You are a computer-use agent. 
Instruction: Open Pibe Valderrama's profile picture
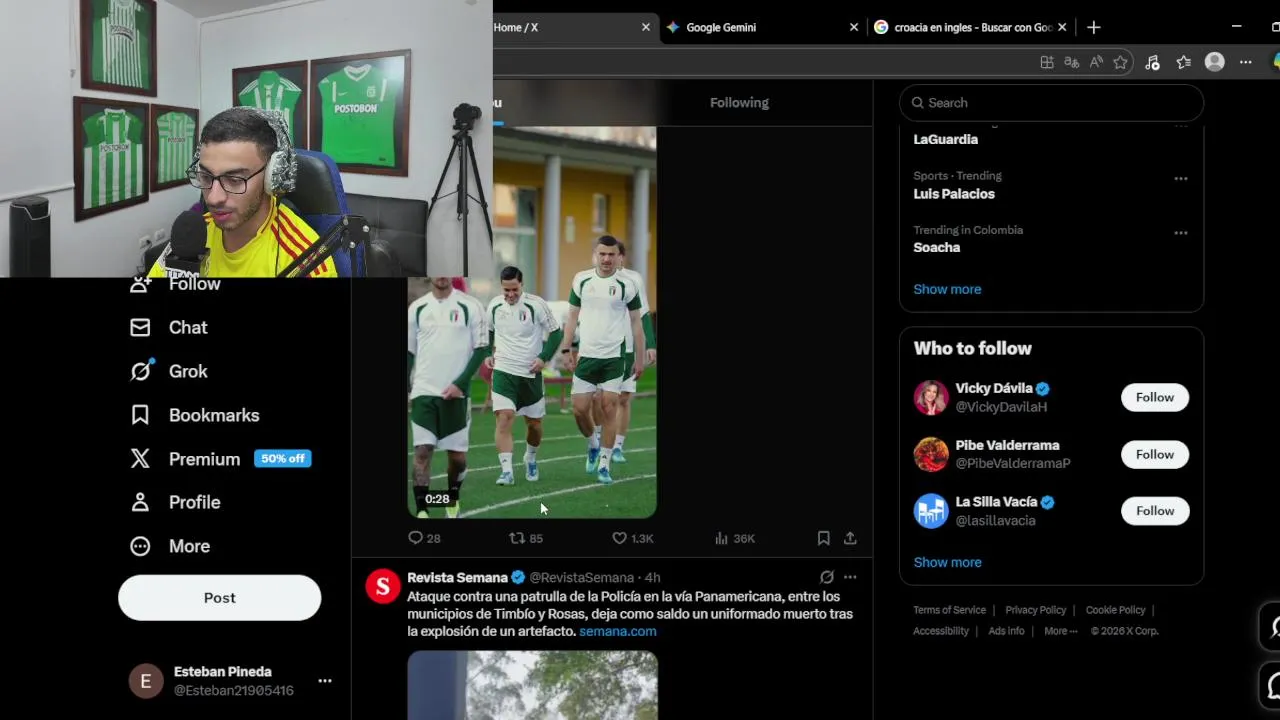[931, 454]
